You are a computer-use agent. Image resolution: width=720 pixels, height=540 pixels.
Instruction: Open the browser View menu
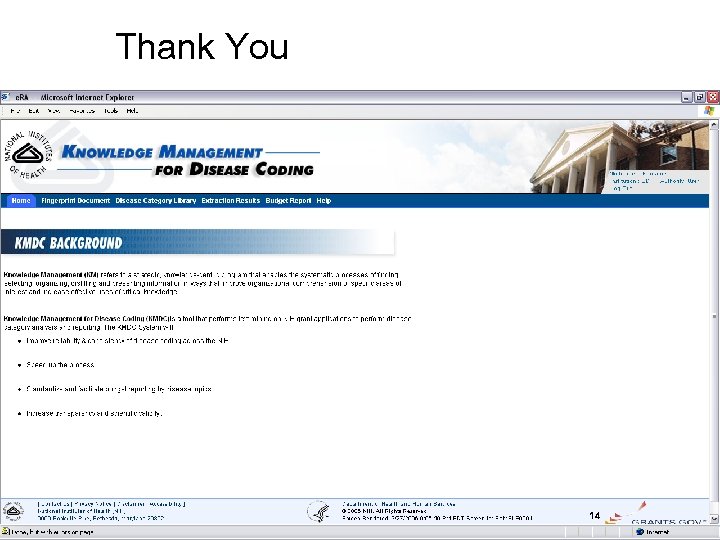(54, 111)
